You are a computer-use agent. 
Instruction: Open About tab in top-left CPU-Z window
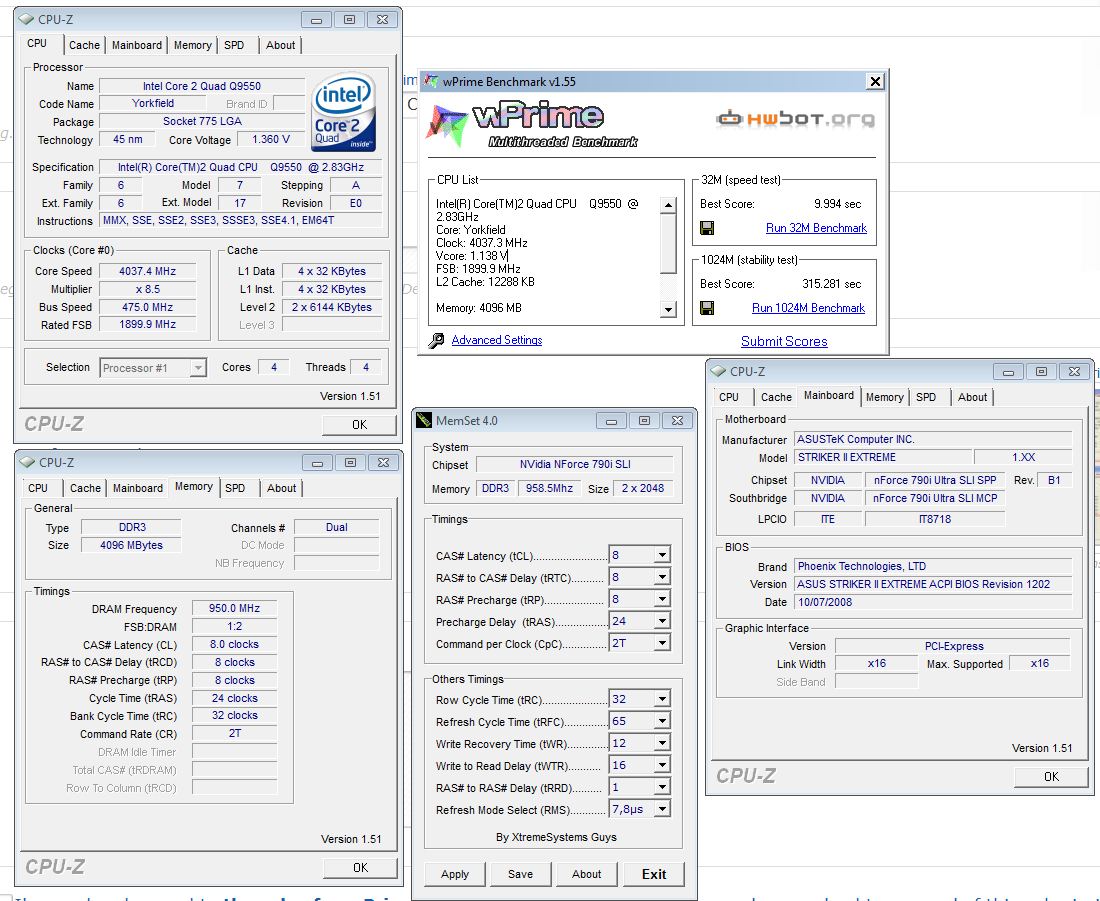point(281,45)
